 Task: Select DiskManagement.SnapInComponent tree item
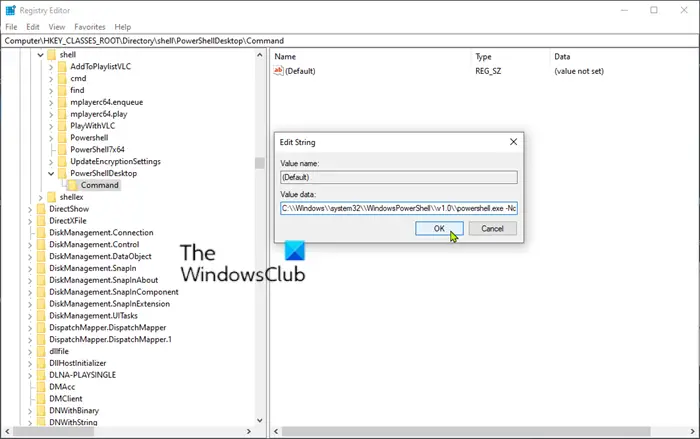114,292
